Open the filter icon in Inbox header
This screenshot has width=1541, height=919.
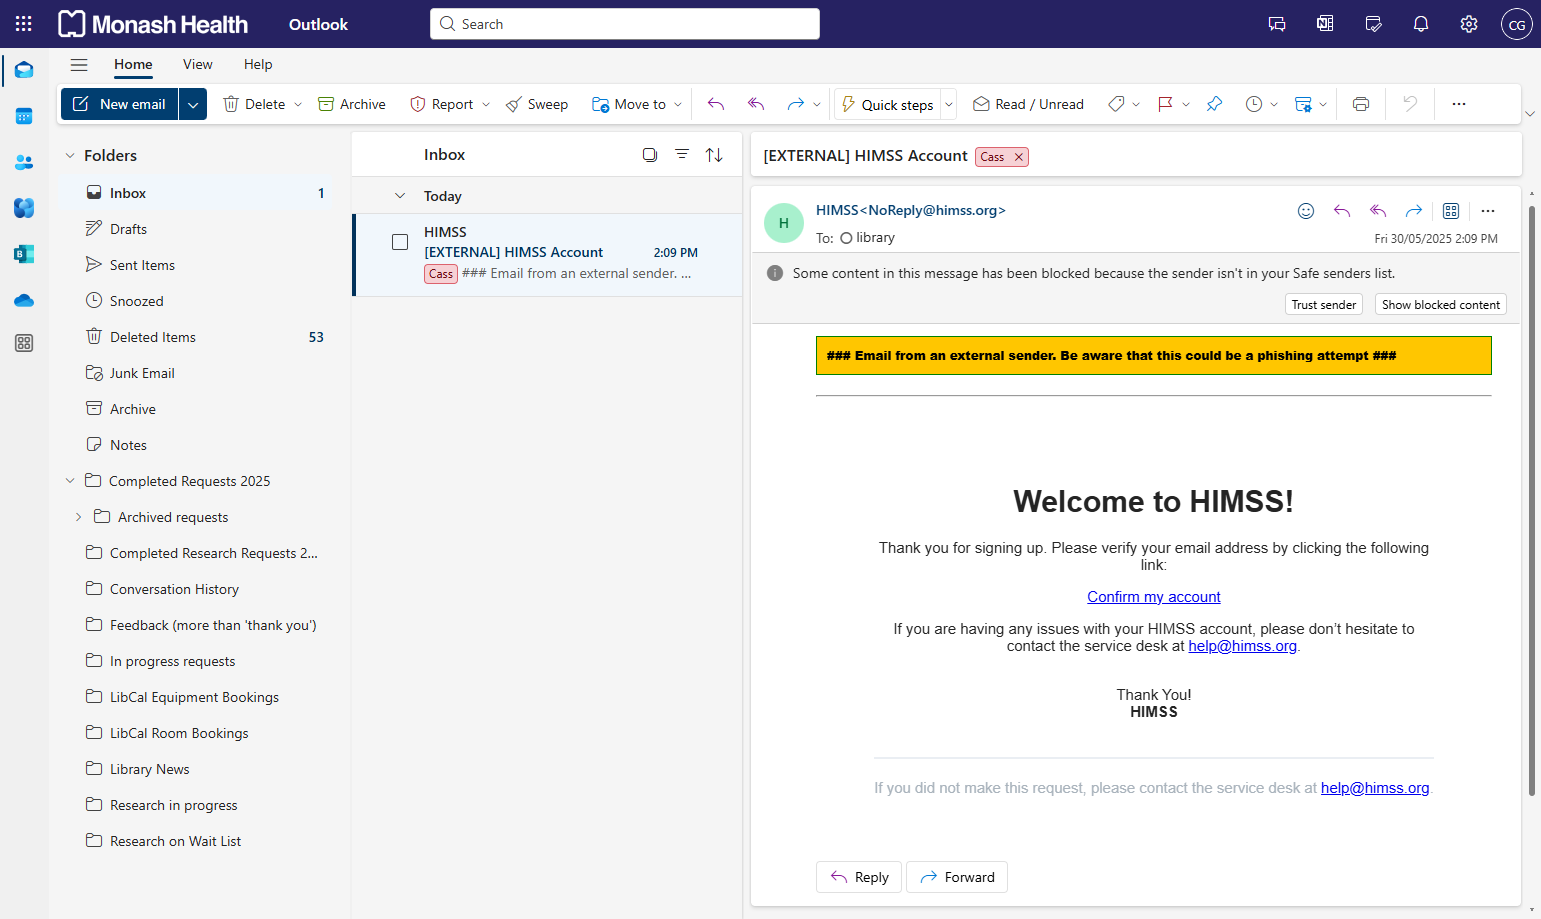(x=682, y=154)
